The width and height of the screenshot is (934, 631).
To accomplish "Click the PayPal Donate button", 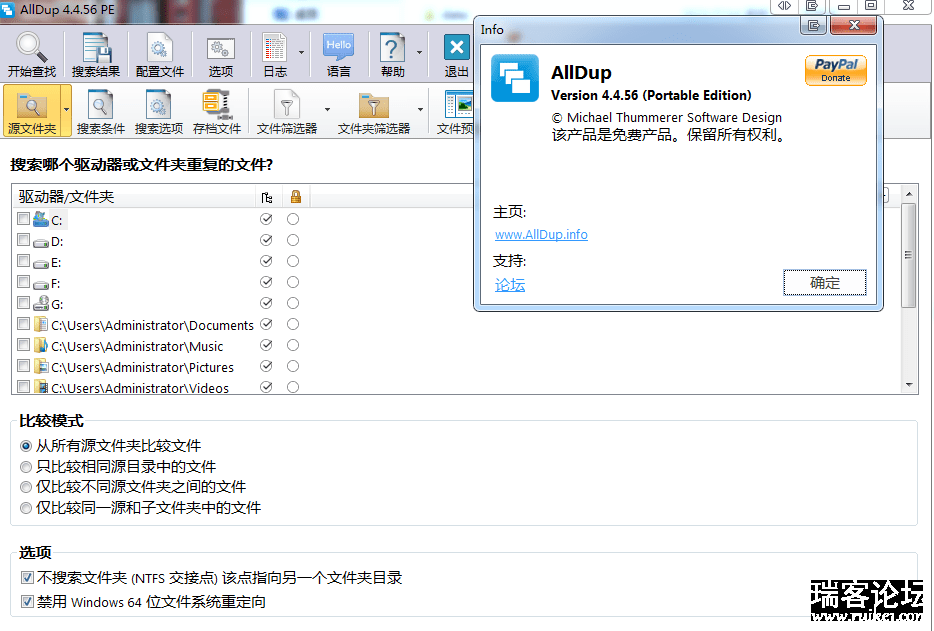I will coord(835,70).
